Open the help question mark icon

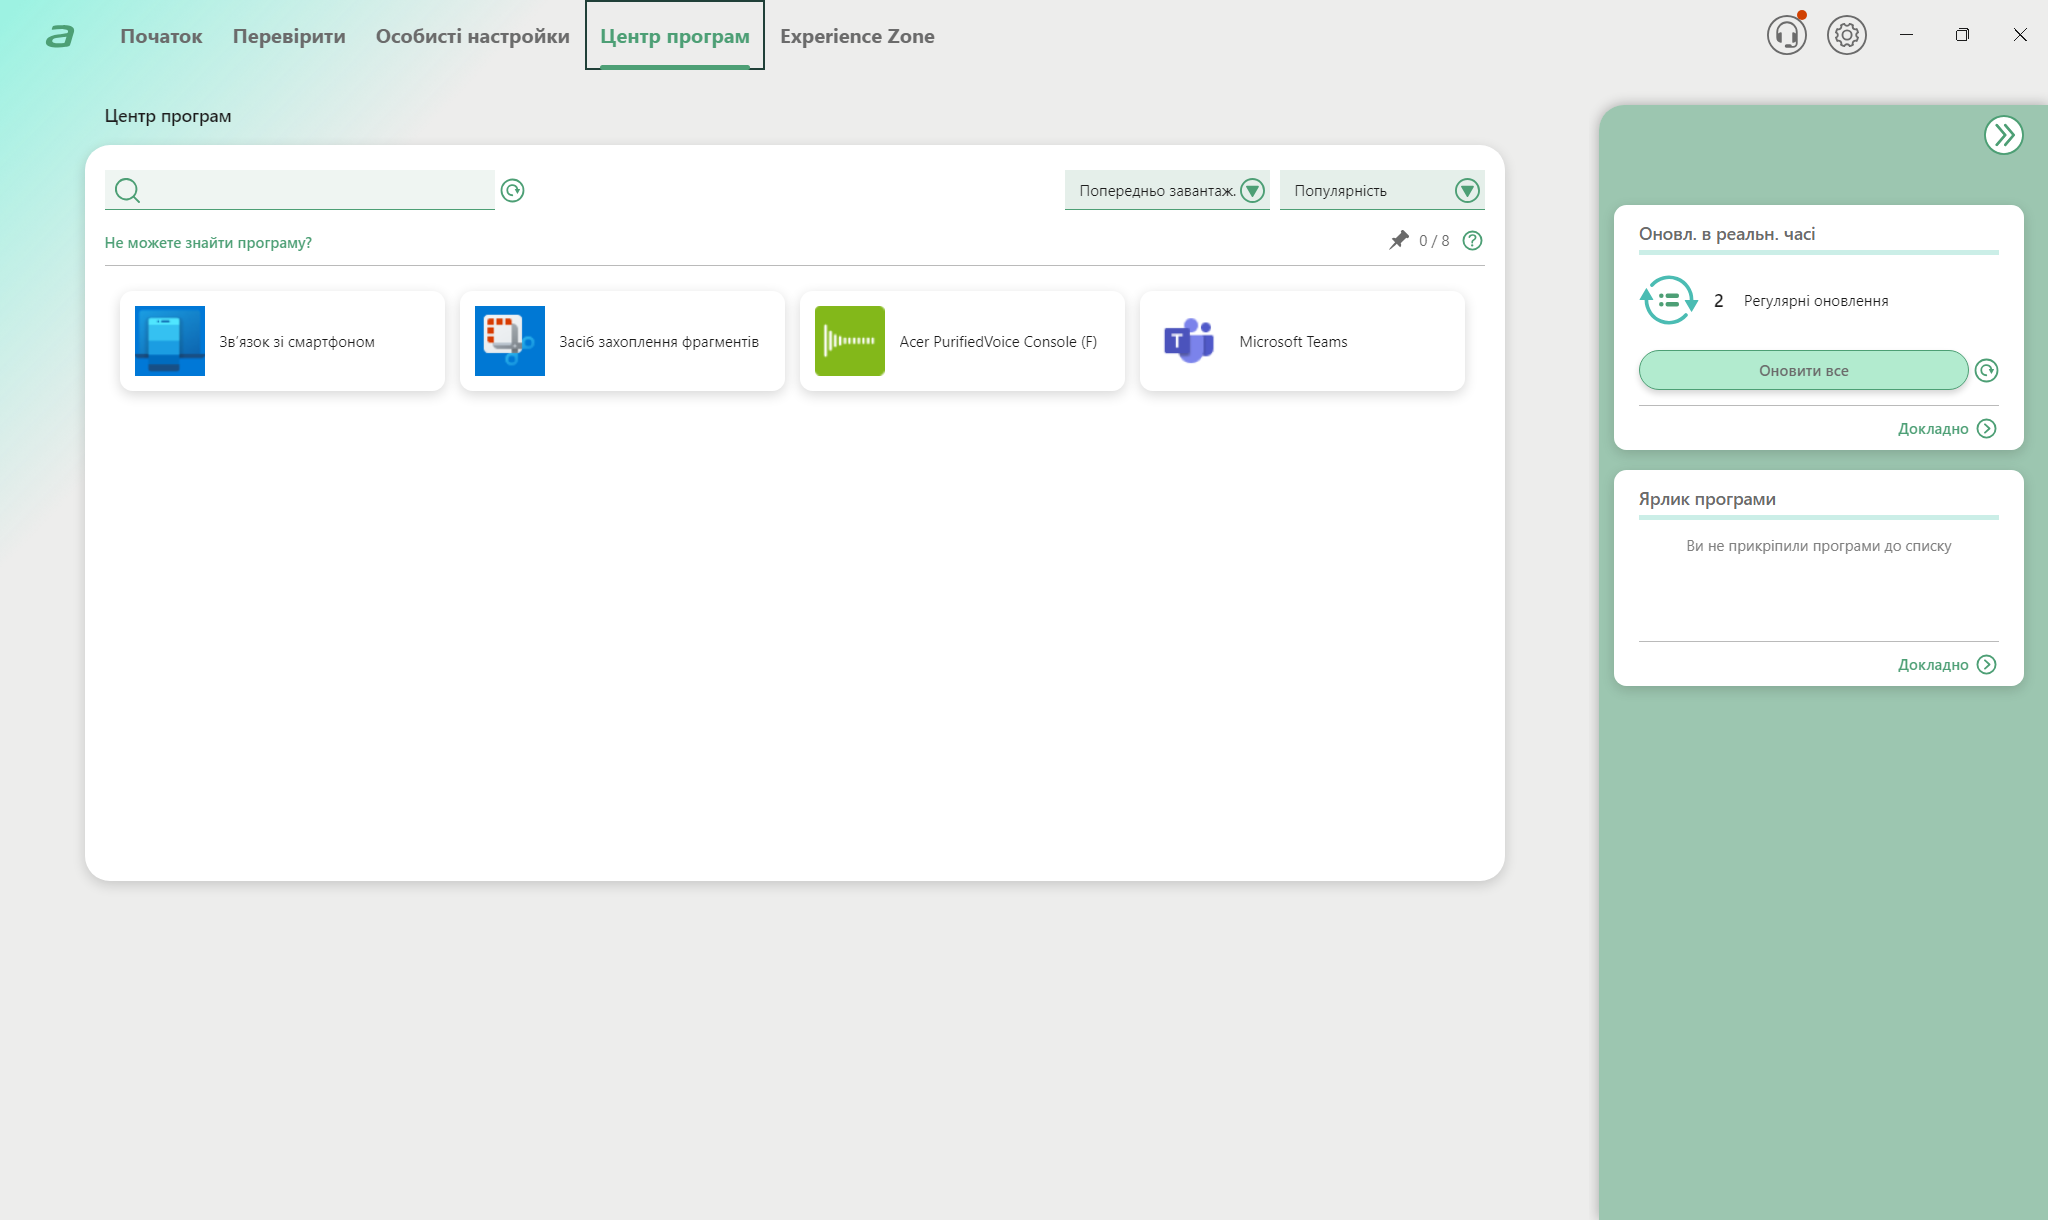(1472, 240)
